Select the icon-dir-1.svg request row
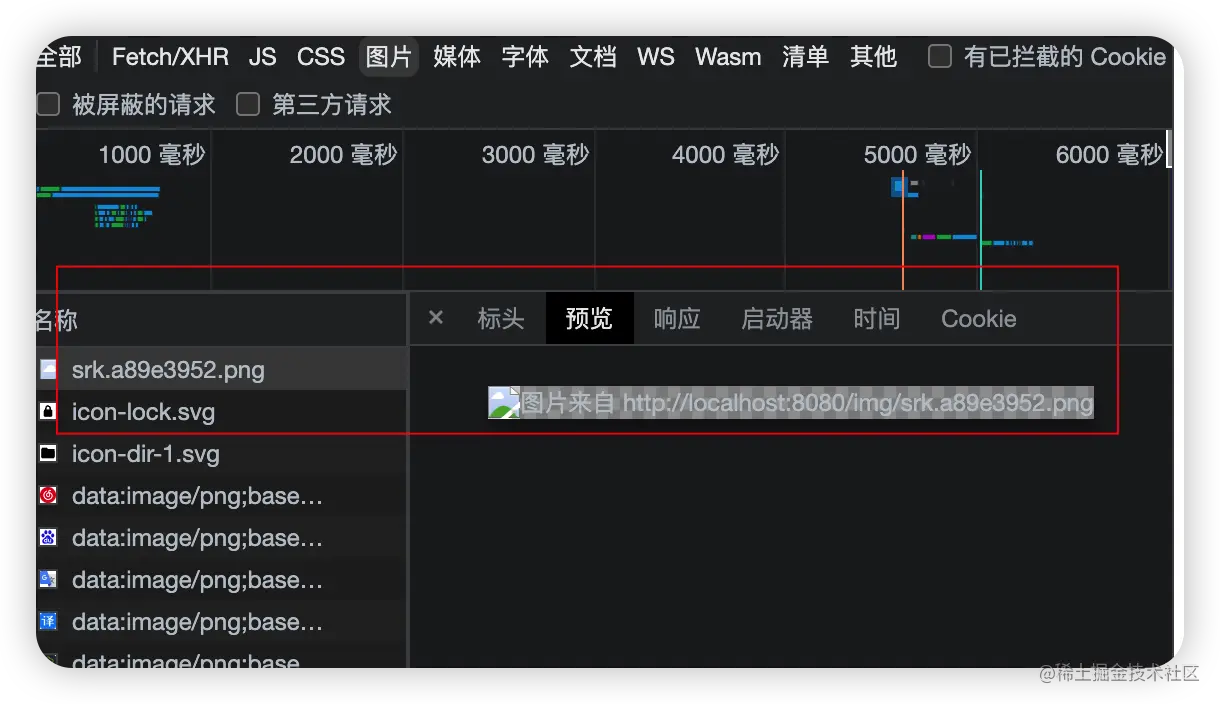This screenshot has width=1220, height=704. [x=221, y=453]
